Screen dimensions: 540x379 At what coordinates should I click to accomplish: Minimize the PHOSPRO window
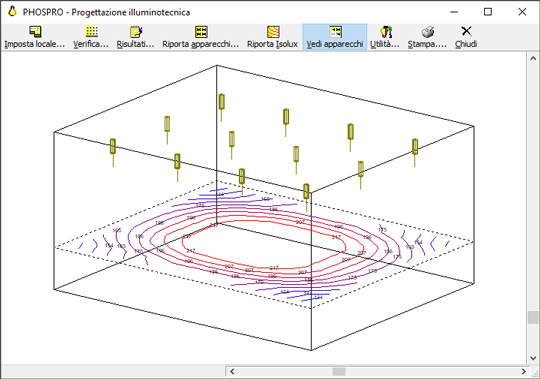454,12
